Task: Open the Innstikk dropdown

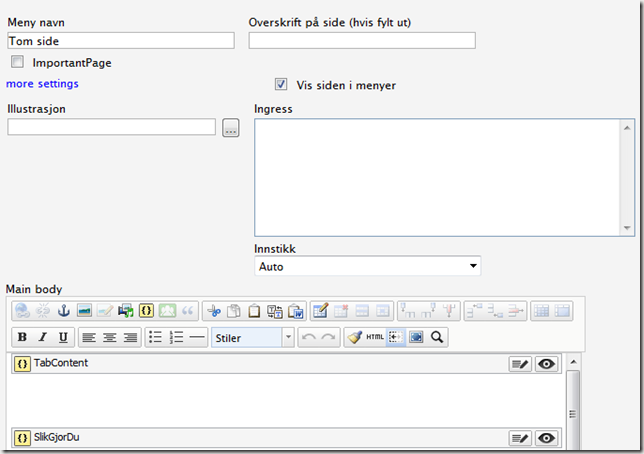Action: coord(368,267)
